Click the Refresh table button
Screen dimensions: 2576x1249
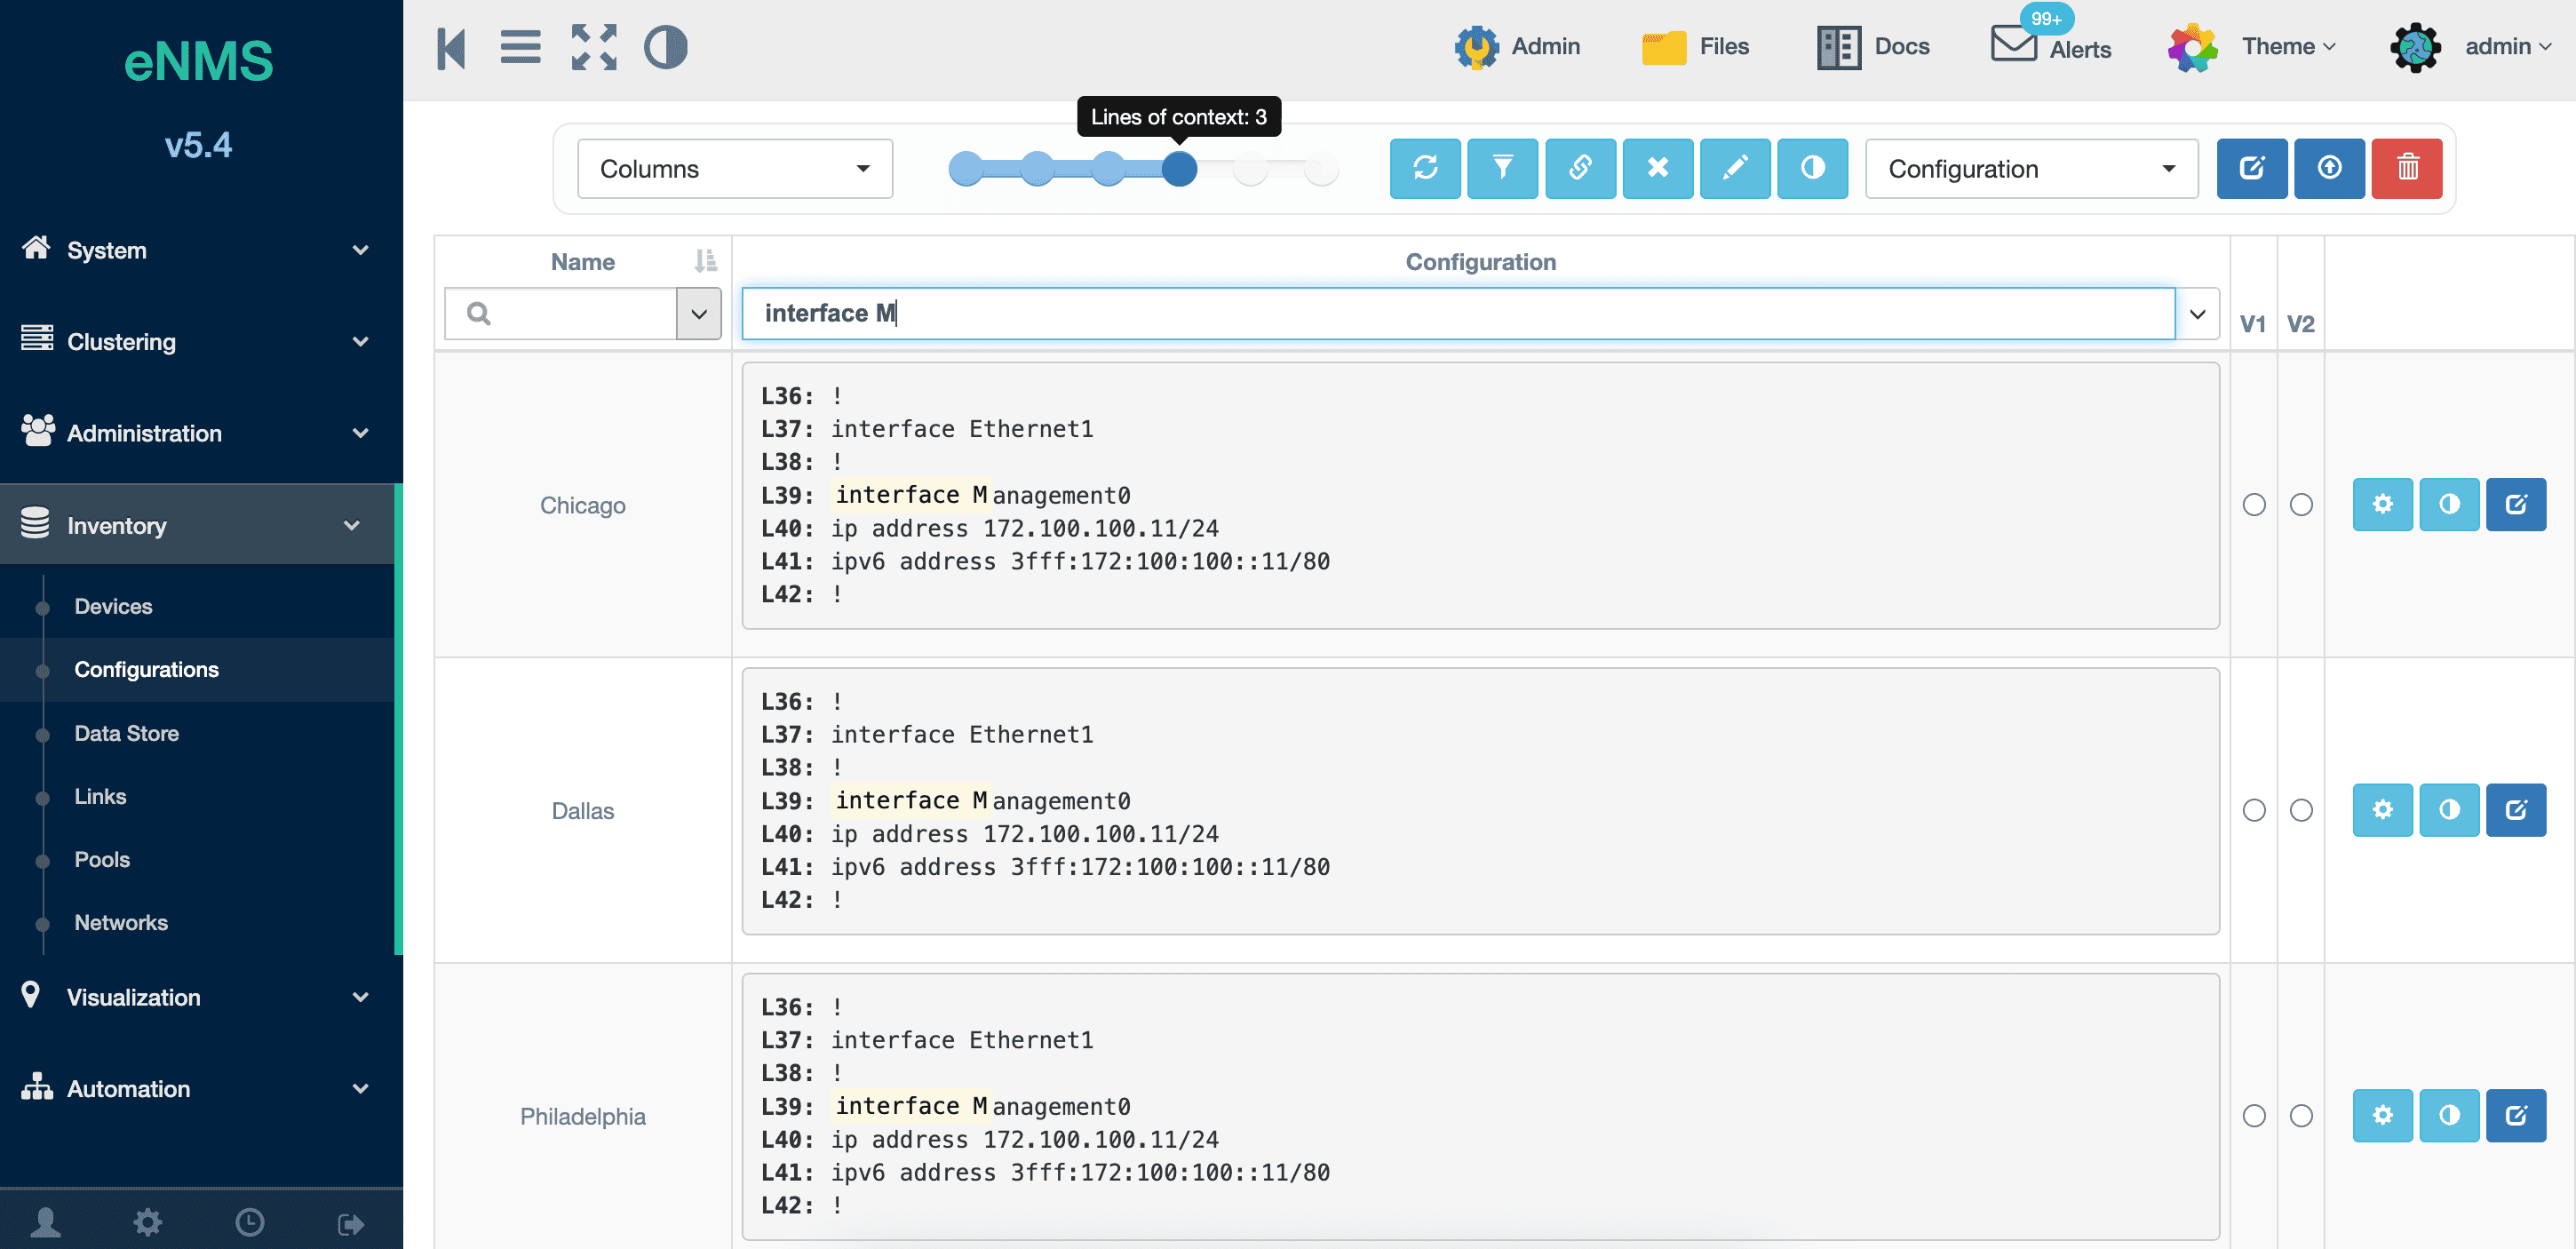pyautogui.click(x=1425, y=168)
